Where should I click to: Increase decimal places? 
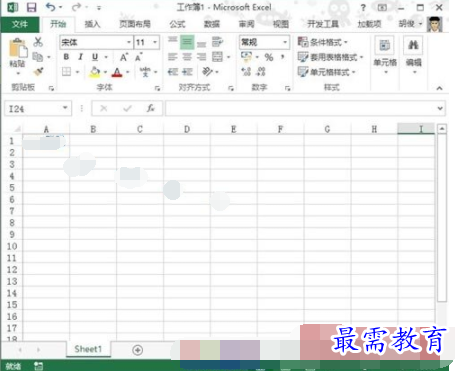click(246, 72)
